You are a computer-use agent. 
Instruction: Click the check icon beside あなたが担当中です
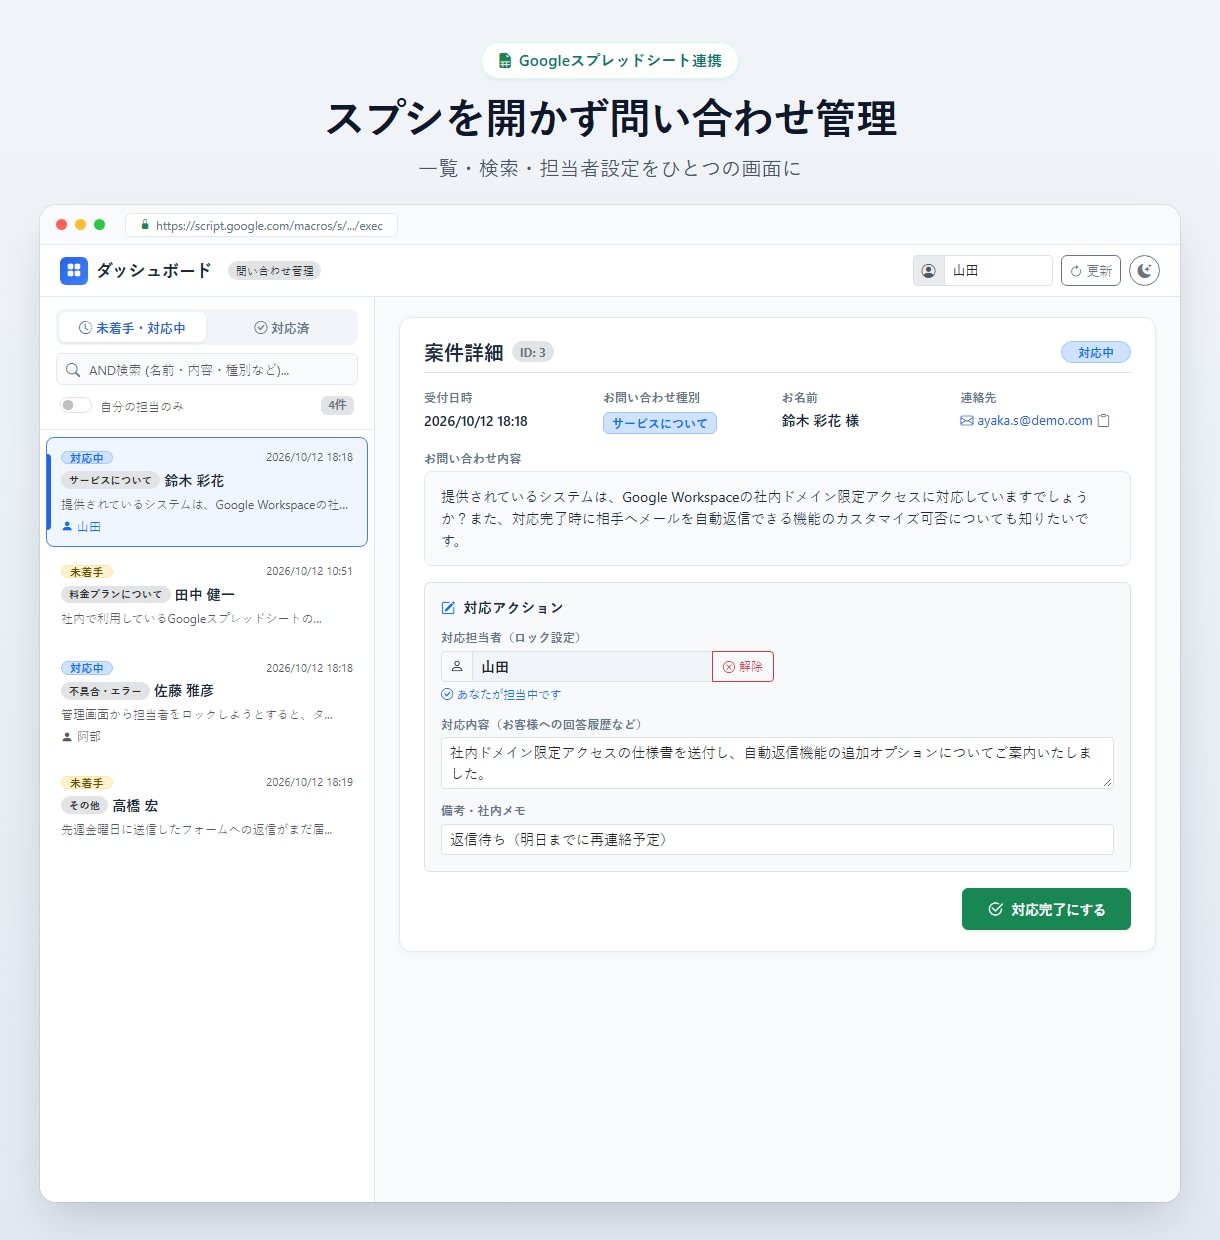[x=447, y=694]
